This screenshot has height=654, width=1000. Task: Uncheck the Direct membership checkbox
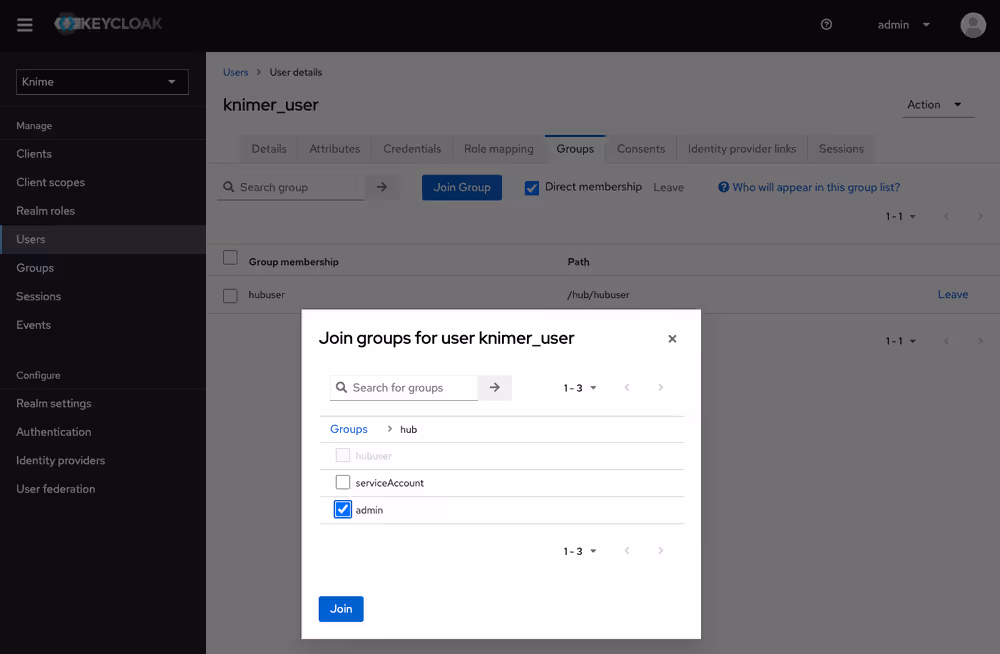pyautogui.click(x=531, y=187)
